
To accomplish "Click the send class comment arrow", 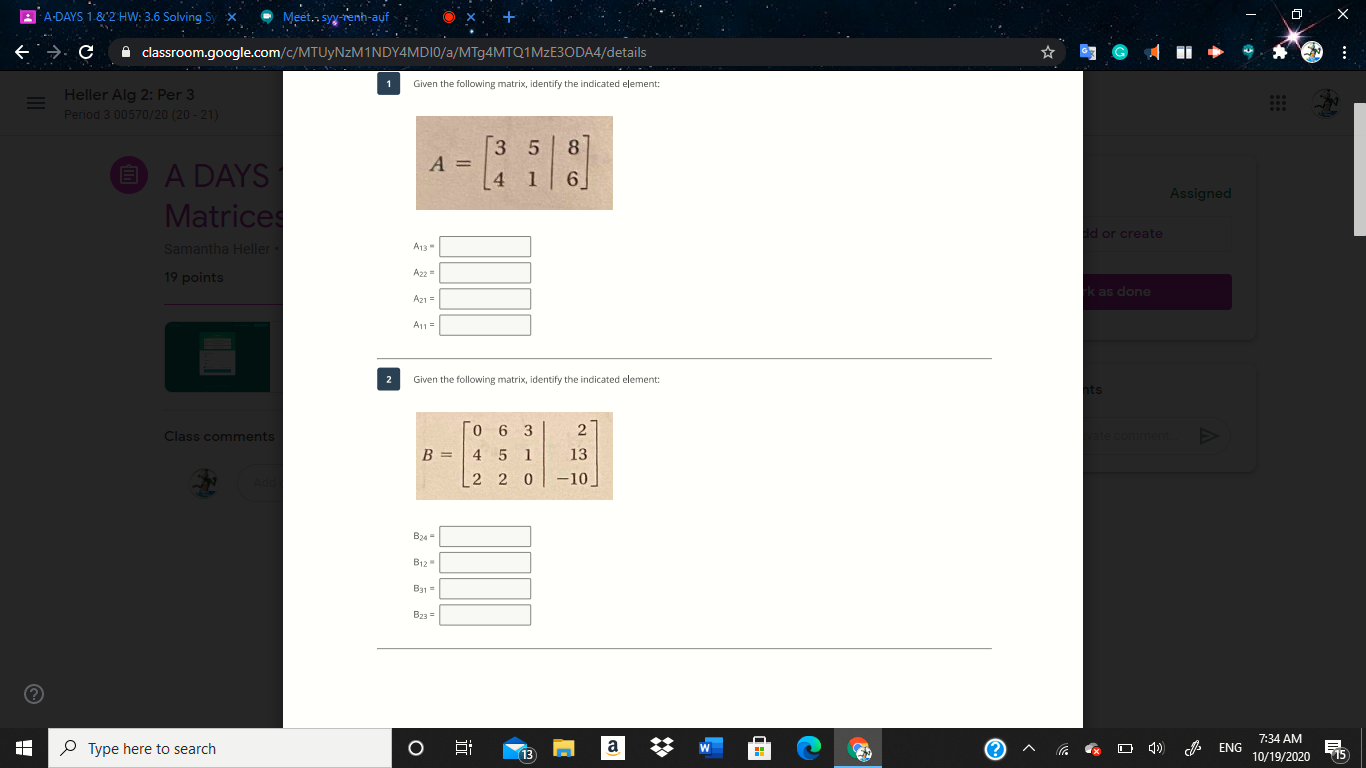I will [1209, 435].
